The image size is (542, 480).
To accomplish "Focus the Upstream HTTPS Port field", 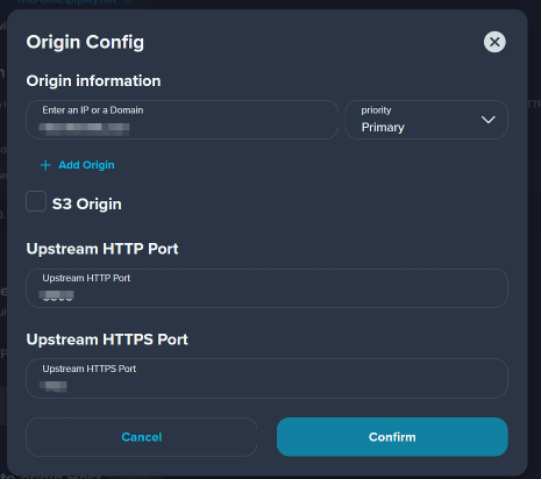I will point(267,378).
